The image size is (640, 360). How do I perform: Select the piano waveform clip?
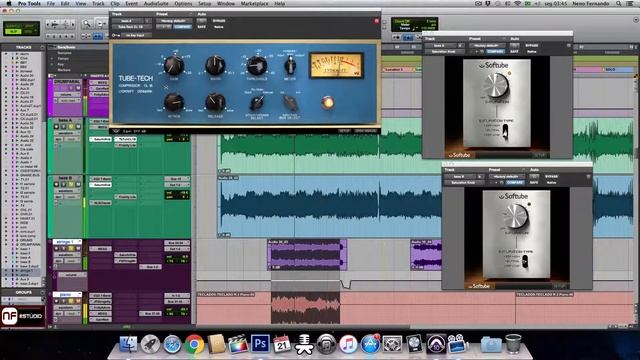[305, 308]
